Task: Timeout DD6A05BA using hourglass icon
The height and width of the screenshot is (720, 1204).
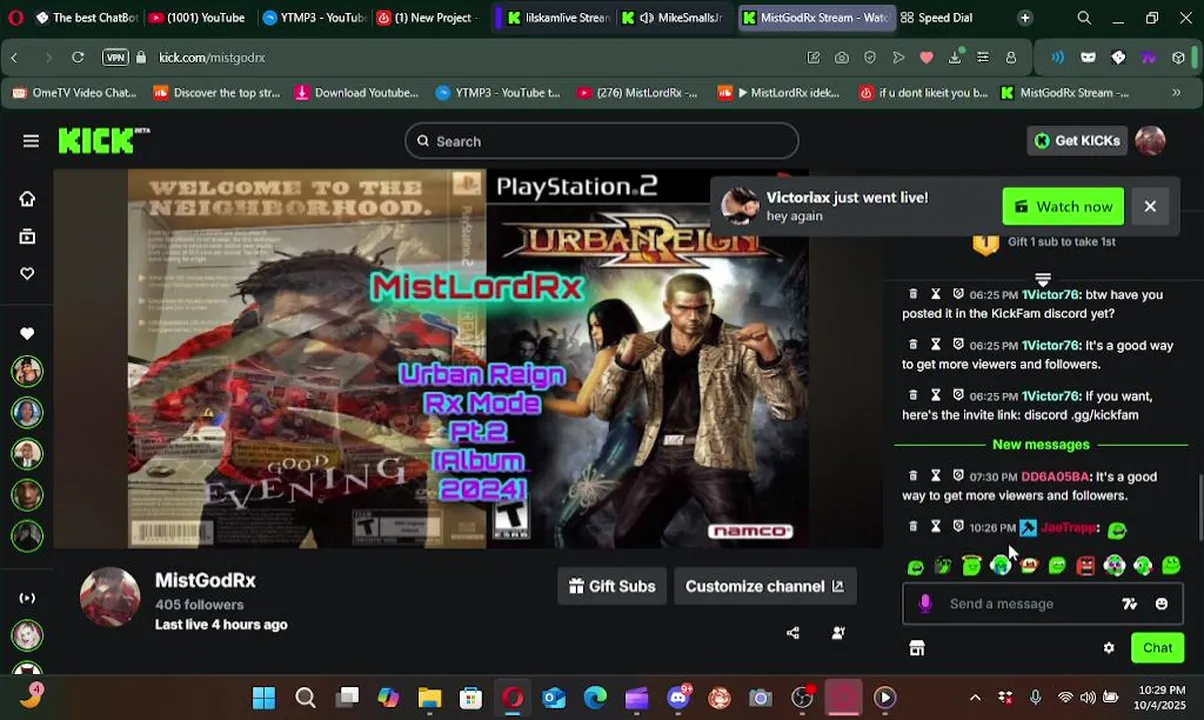Action: [x=935, y=476]
